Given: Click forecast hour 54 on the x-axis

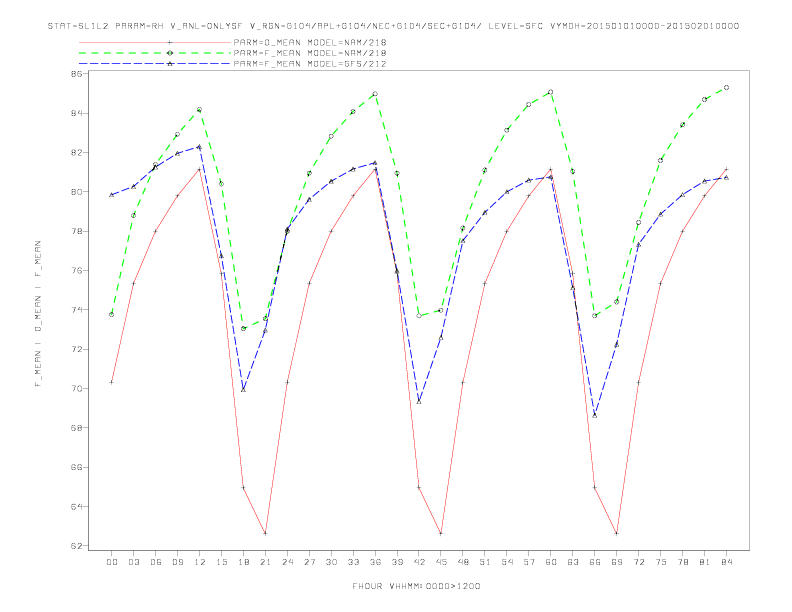Looking at the screenshot, I should point(507,562).
